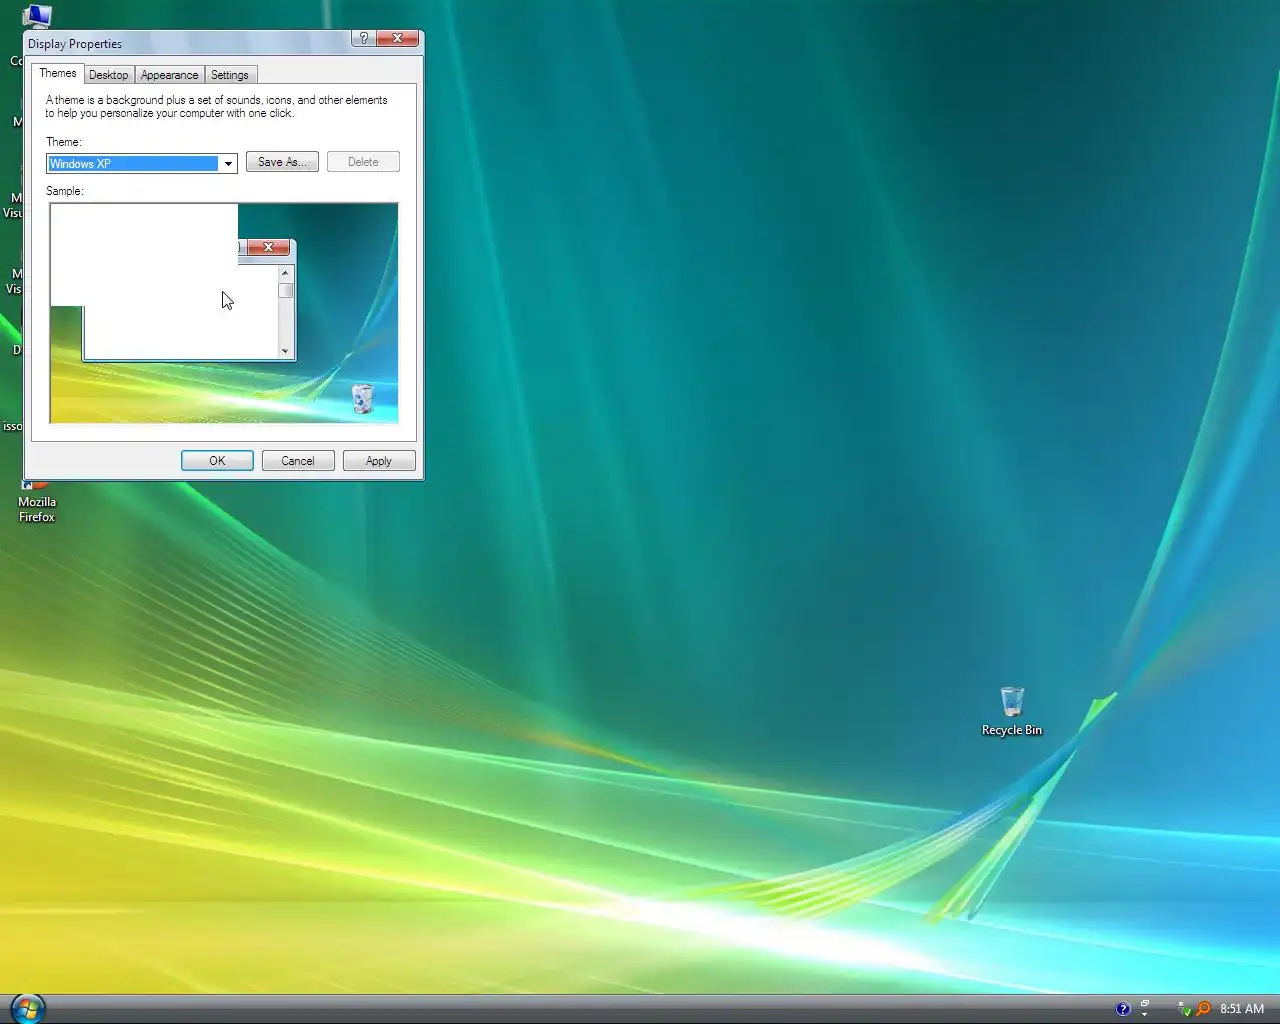This screenshot has height=1024, width=1280.
Task: Click the Recycle Bin icon in sample preview
Action: pos(363,398)
